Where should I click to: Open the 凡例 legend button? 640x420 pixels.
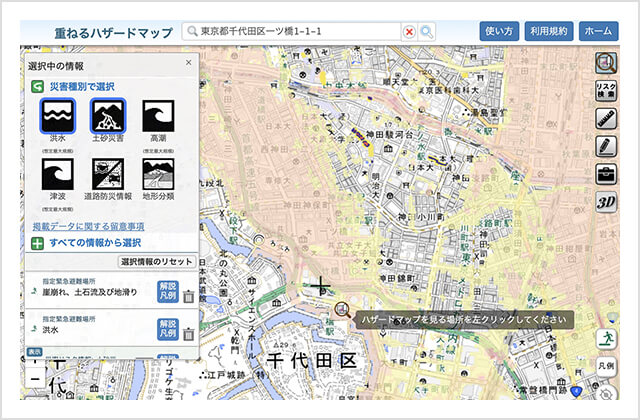[x=606, y=366]
